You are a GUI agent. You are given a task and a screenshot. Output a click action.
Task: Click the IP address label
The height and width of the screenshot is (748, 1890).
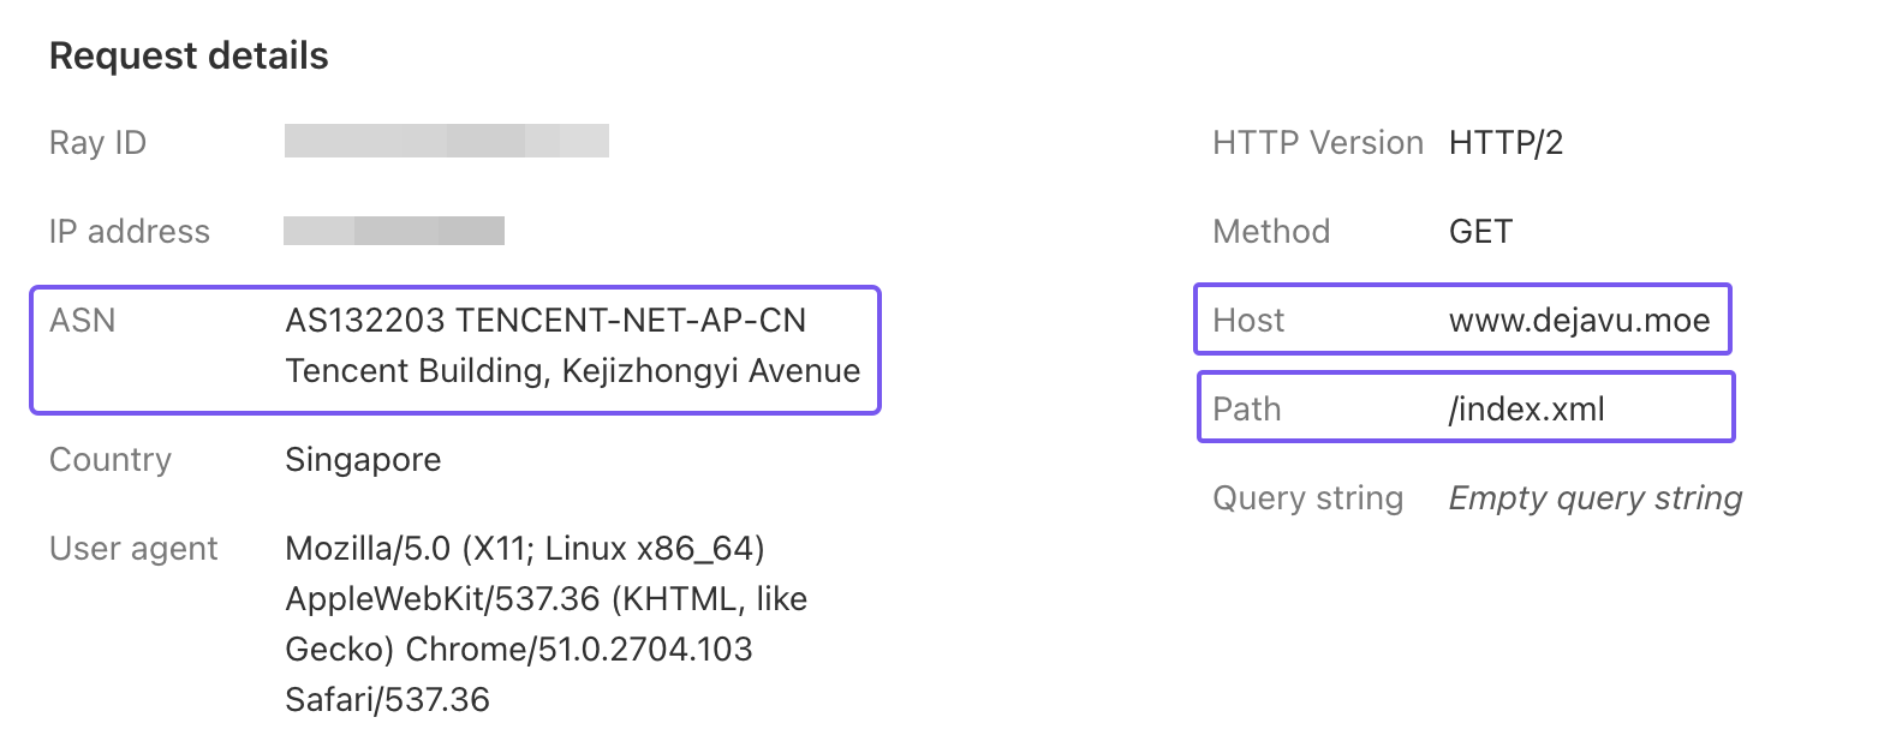[129, 232]
